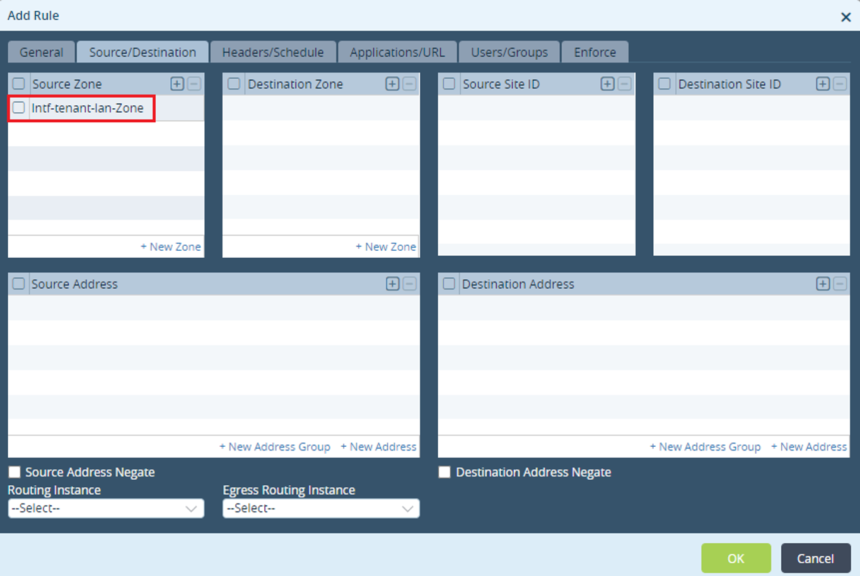The width and height of the screenshot is (860, 576).
Task: Click the remove icon in Source Address panel
Action: pos(408,284)
